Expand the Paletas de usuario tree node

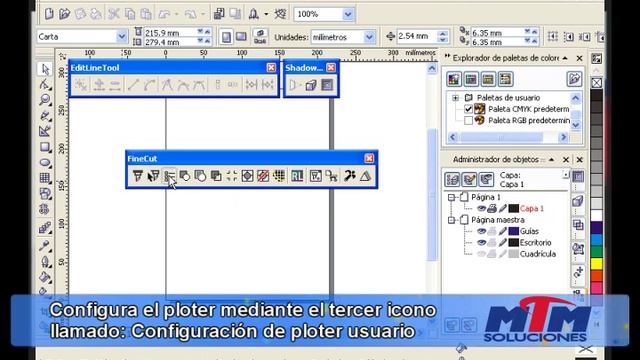456,98
